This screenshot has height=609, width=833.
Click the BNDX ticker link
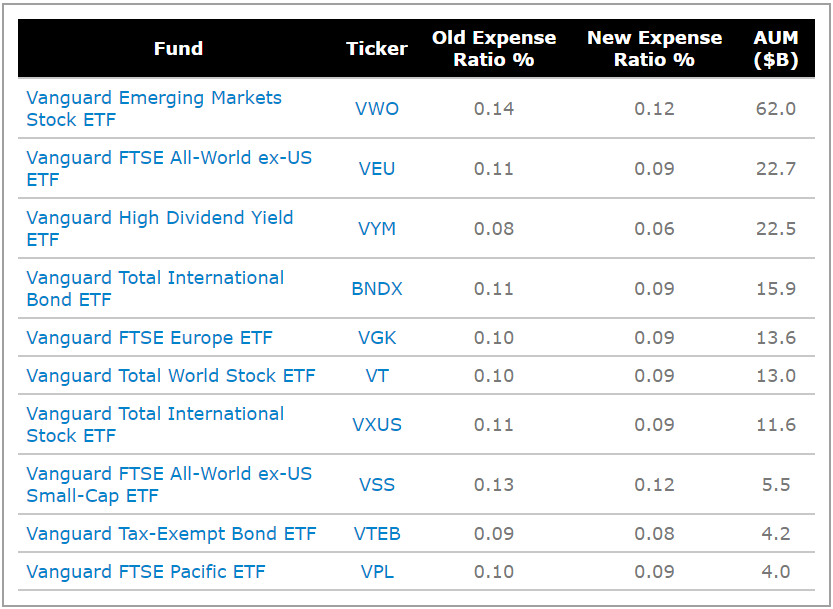point(377,289)
